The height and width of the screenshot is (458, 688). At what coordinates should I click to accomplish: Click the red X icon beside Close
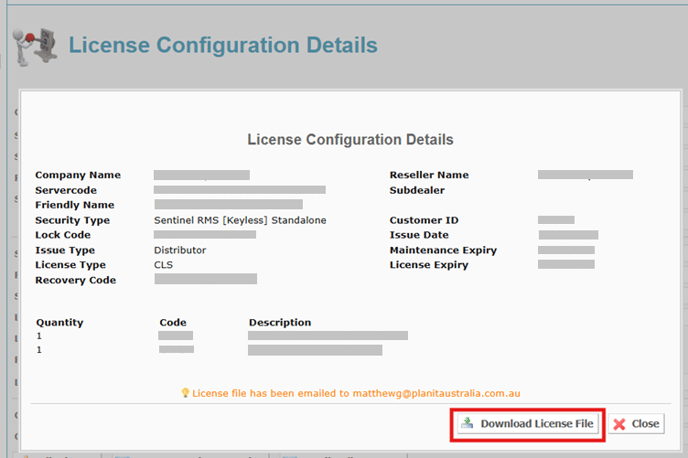point(619,424)
